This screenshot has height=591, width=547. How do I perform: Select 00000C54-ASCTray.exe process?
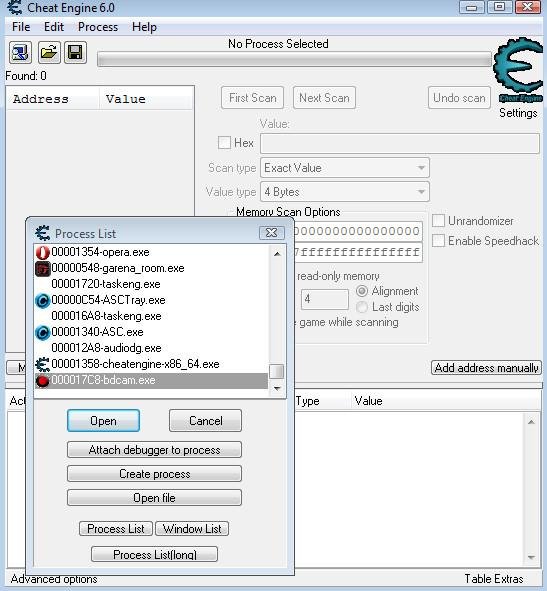152,300
